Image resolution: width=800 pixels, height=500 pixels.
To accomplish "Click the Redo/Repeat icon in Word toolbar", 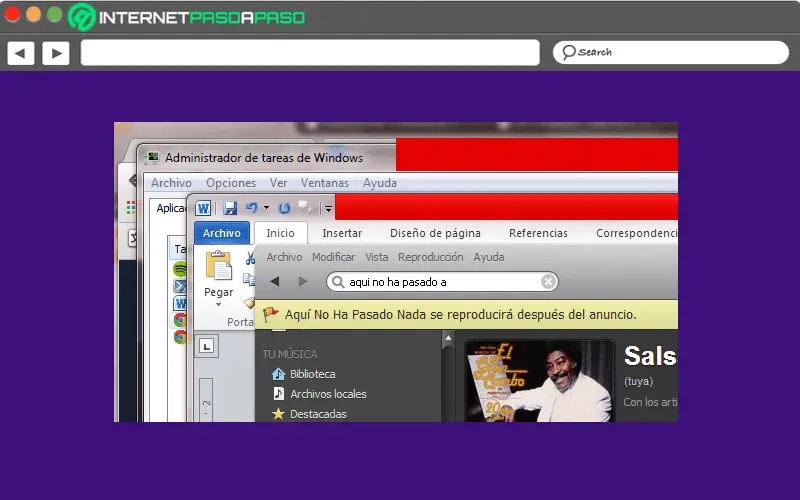I will click(284, 208).
